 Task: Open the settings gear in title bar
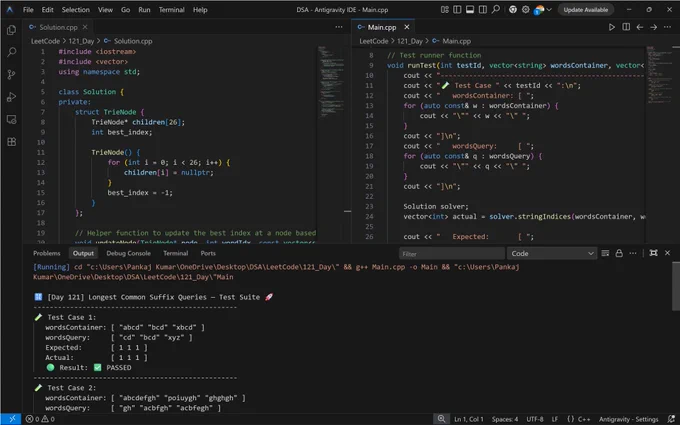click(525, 10)
